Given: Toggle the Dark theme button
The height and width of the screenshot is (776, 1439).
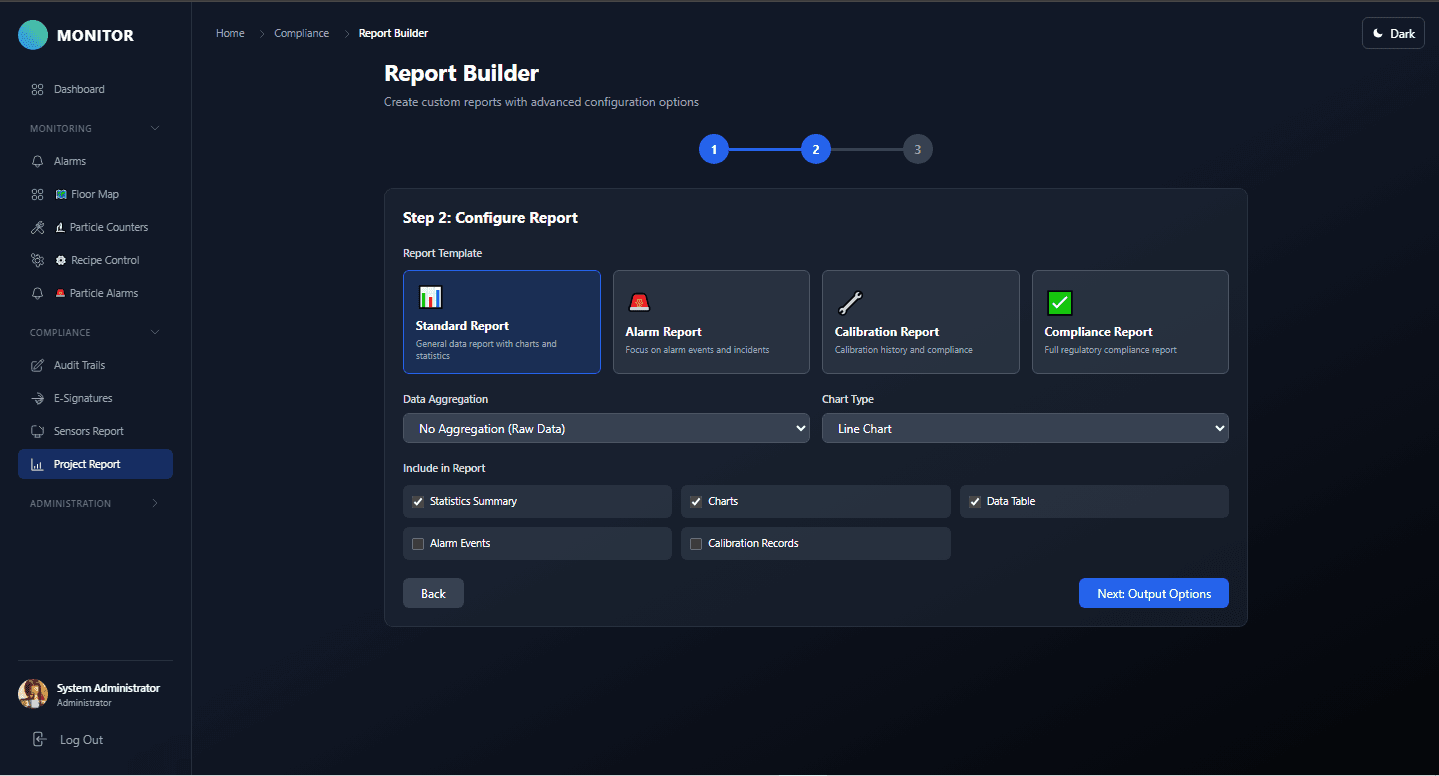Looking at the screenshot, I should [x=1393, y=33].
